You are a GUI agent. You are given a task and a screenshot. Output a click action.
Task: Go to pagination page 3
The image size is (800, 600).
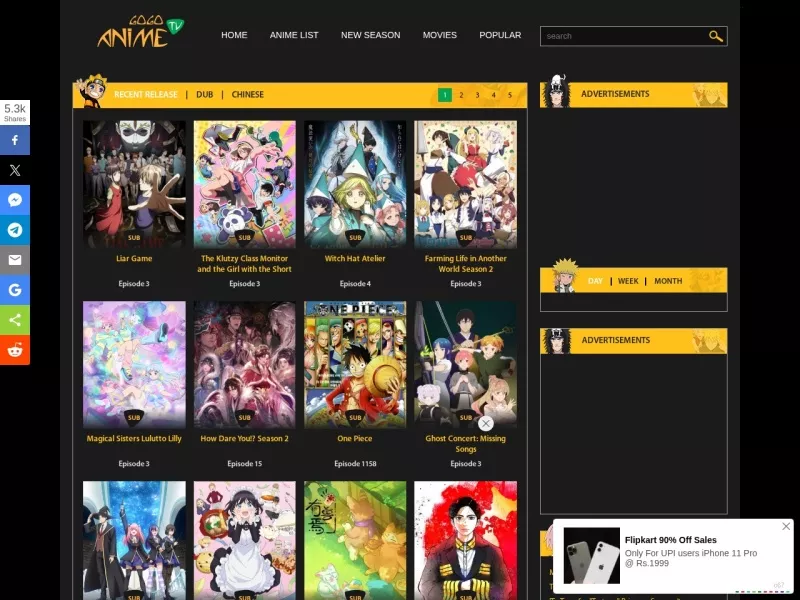pyautogui.click(x=478, y=95)
